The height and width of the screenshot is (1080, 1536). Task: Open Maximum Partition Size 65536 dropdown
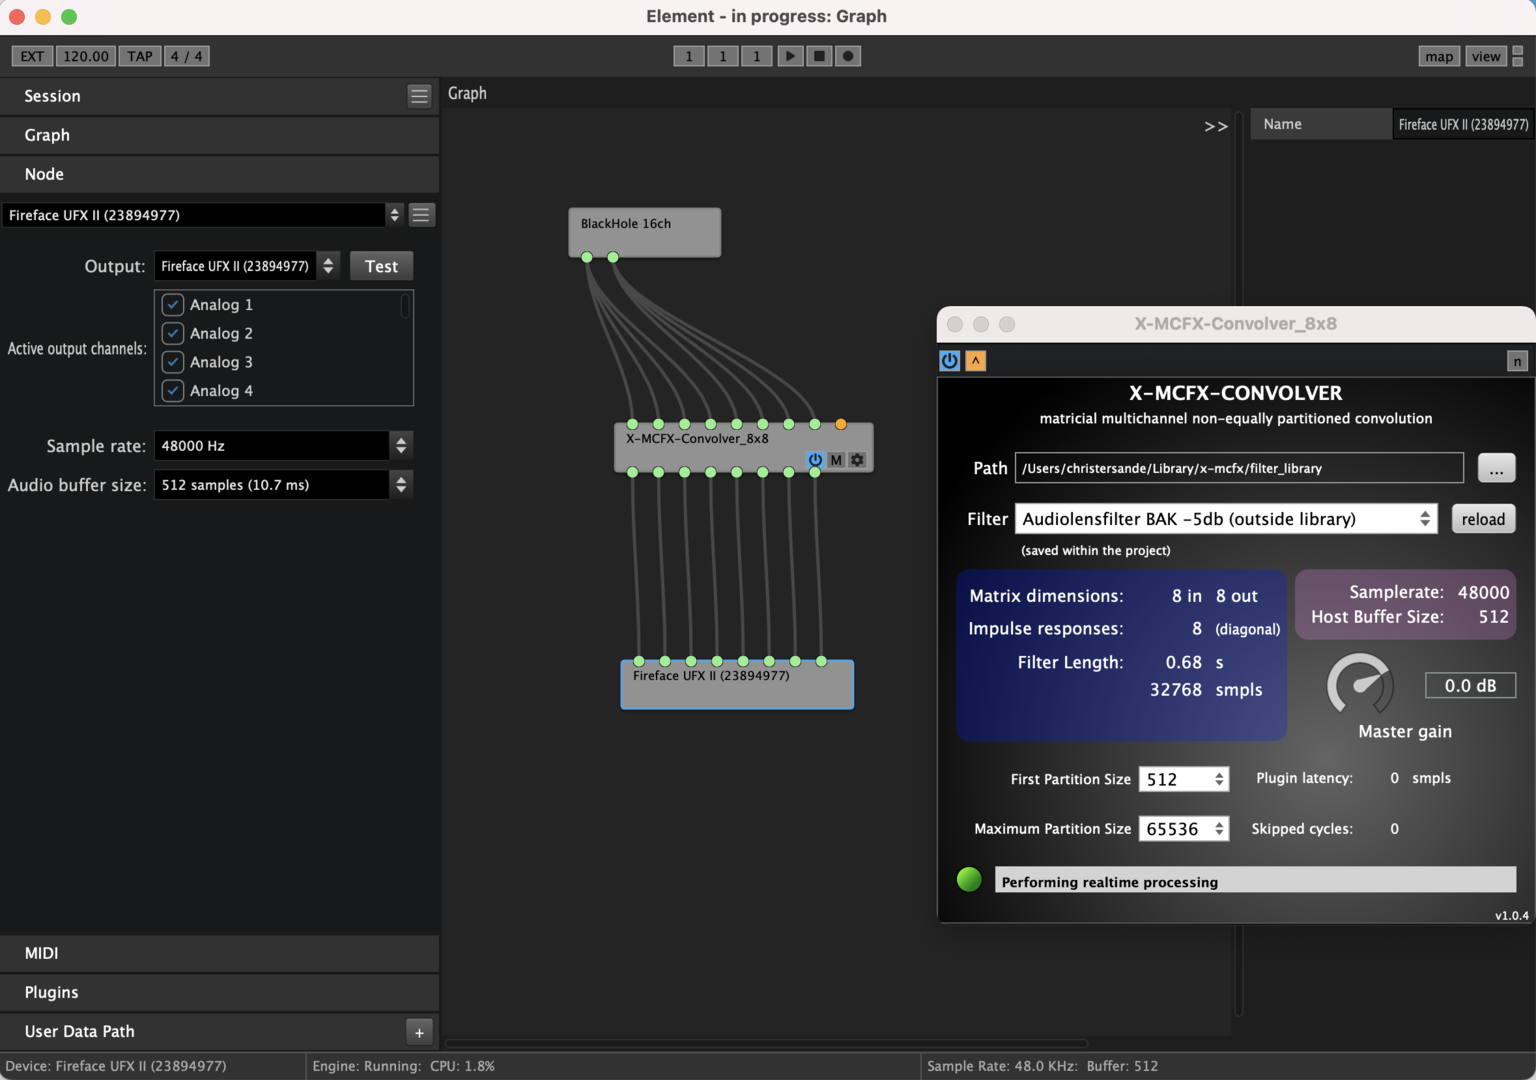pyautogui.click(x=1184, y=829)
